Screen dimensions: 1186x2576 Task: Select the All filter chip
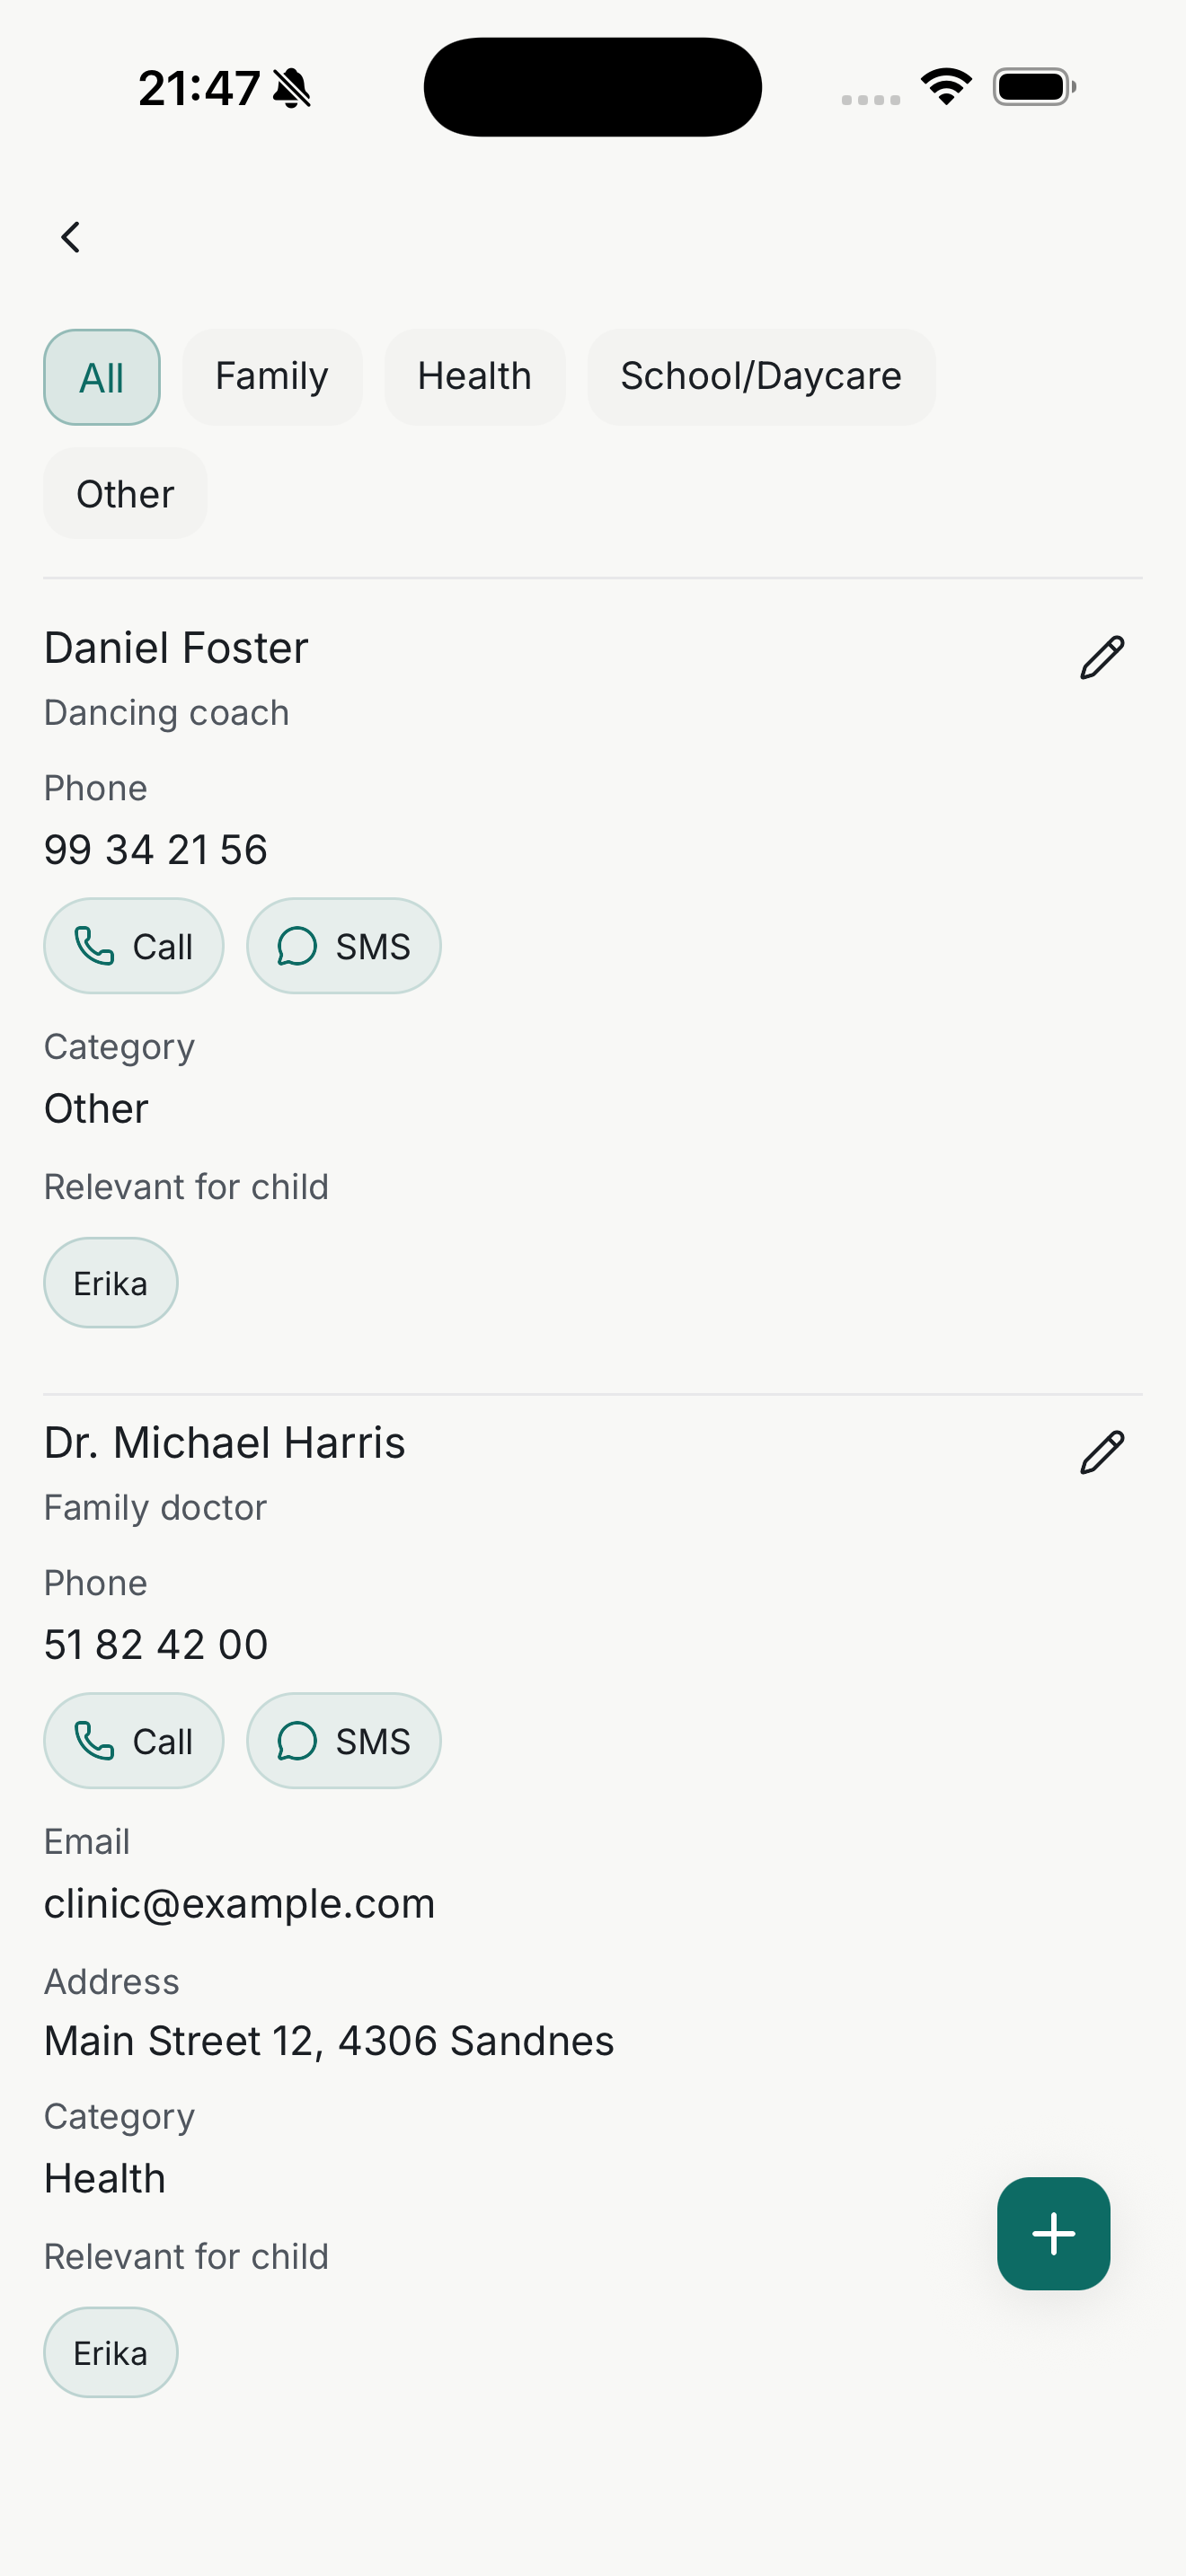(102, 378)
